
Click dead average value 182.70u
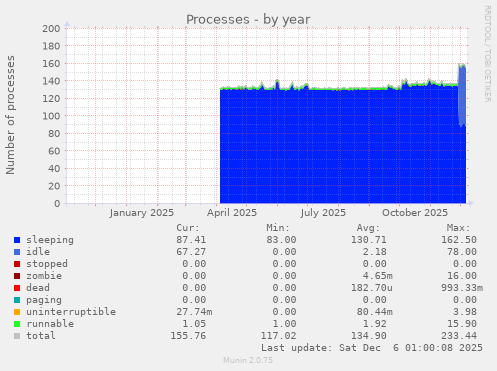(x=372, y=288)
